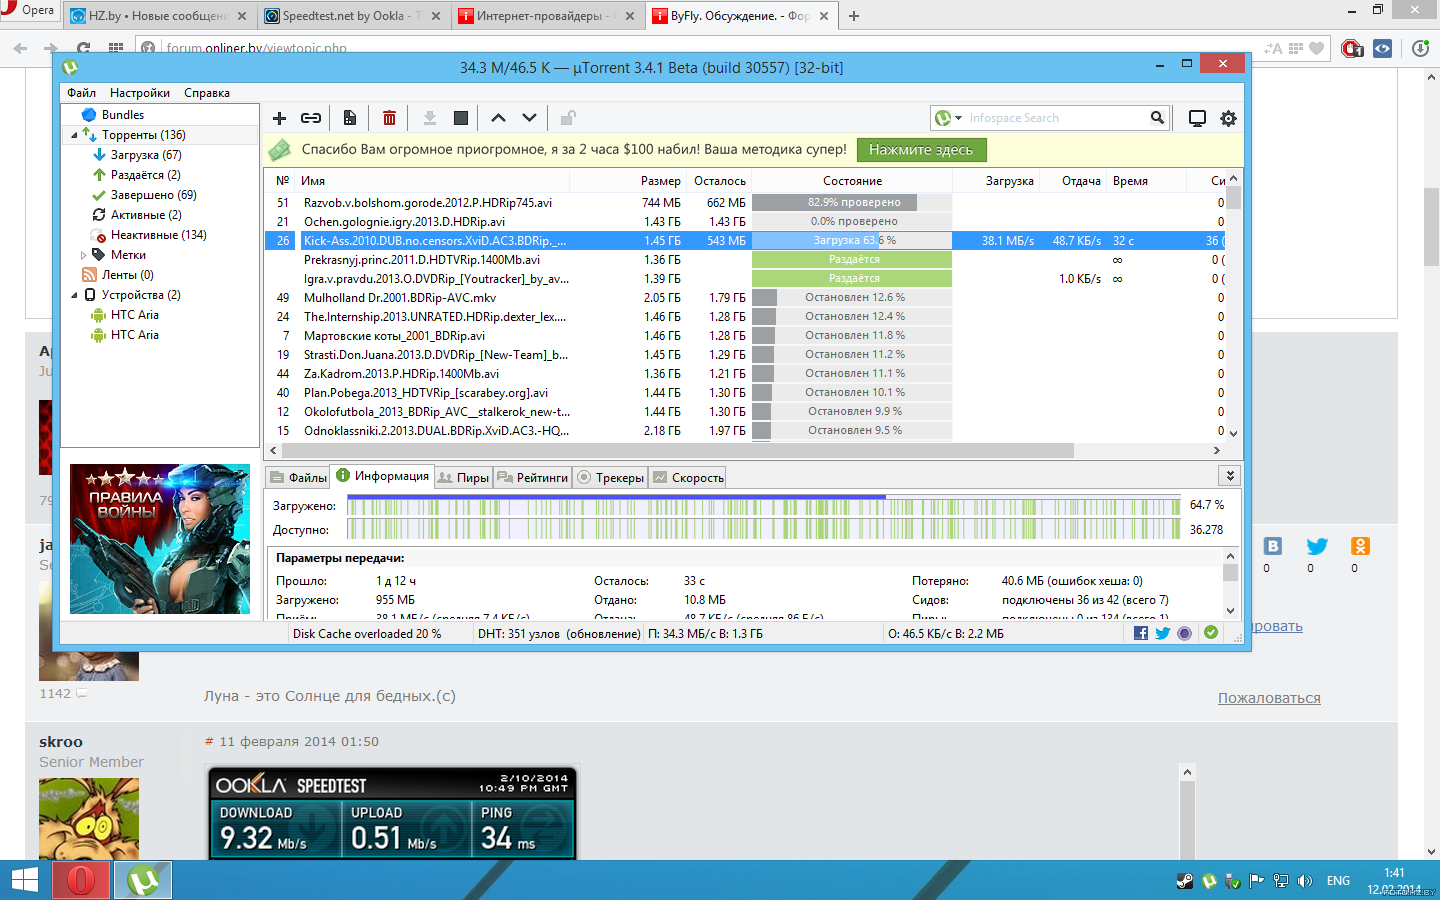The image size is (1440, 900).
Task: Open the search provider dropdown arrow
Action: pyautogui.click(x=959, y=118)
